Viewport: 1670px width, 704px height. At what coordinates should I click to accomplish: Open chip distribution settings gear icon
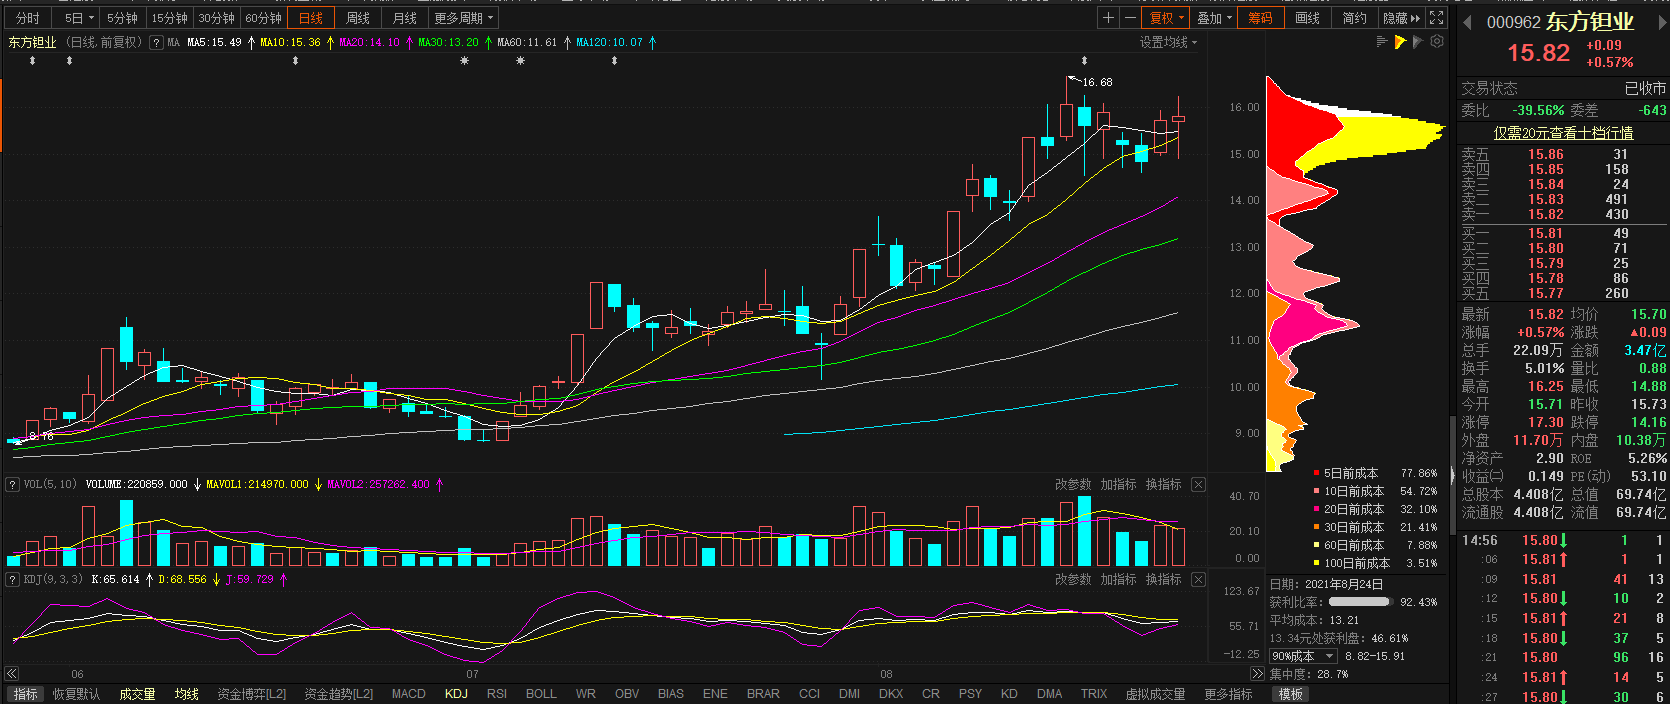click(x=1437, y=42)
